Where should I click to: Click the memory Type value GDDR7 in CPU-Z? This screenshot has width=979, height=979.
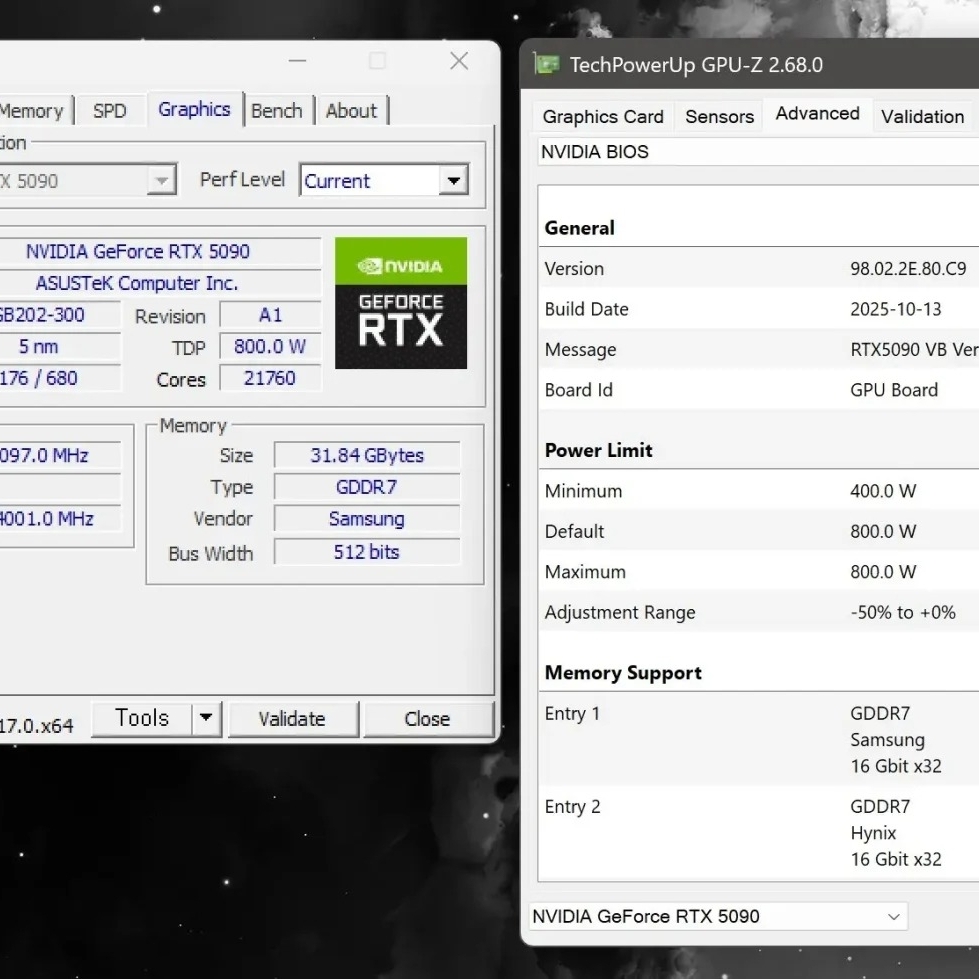pos(367,487)
